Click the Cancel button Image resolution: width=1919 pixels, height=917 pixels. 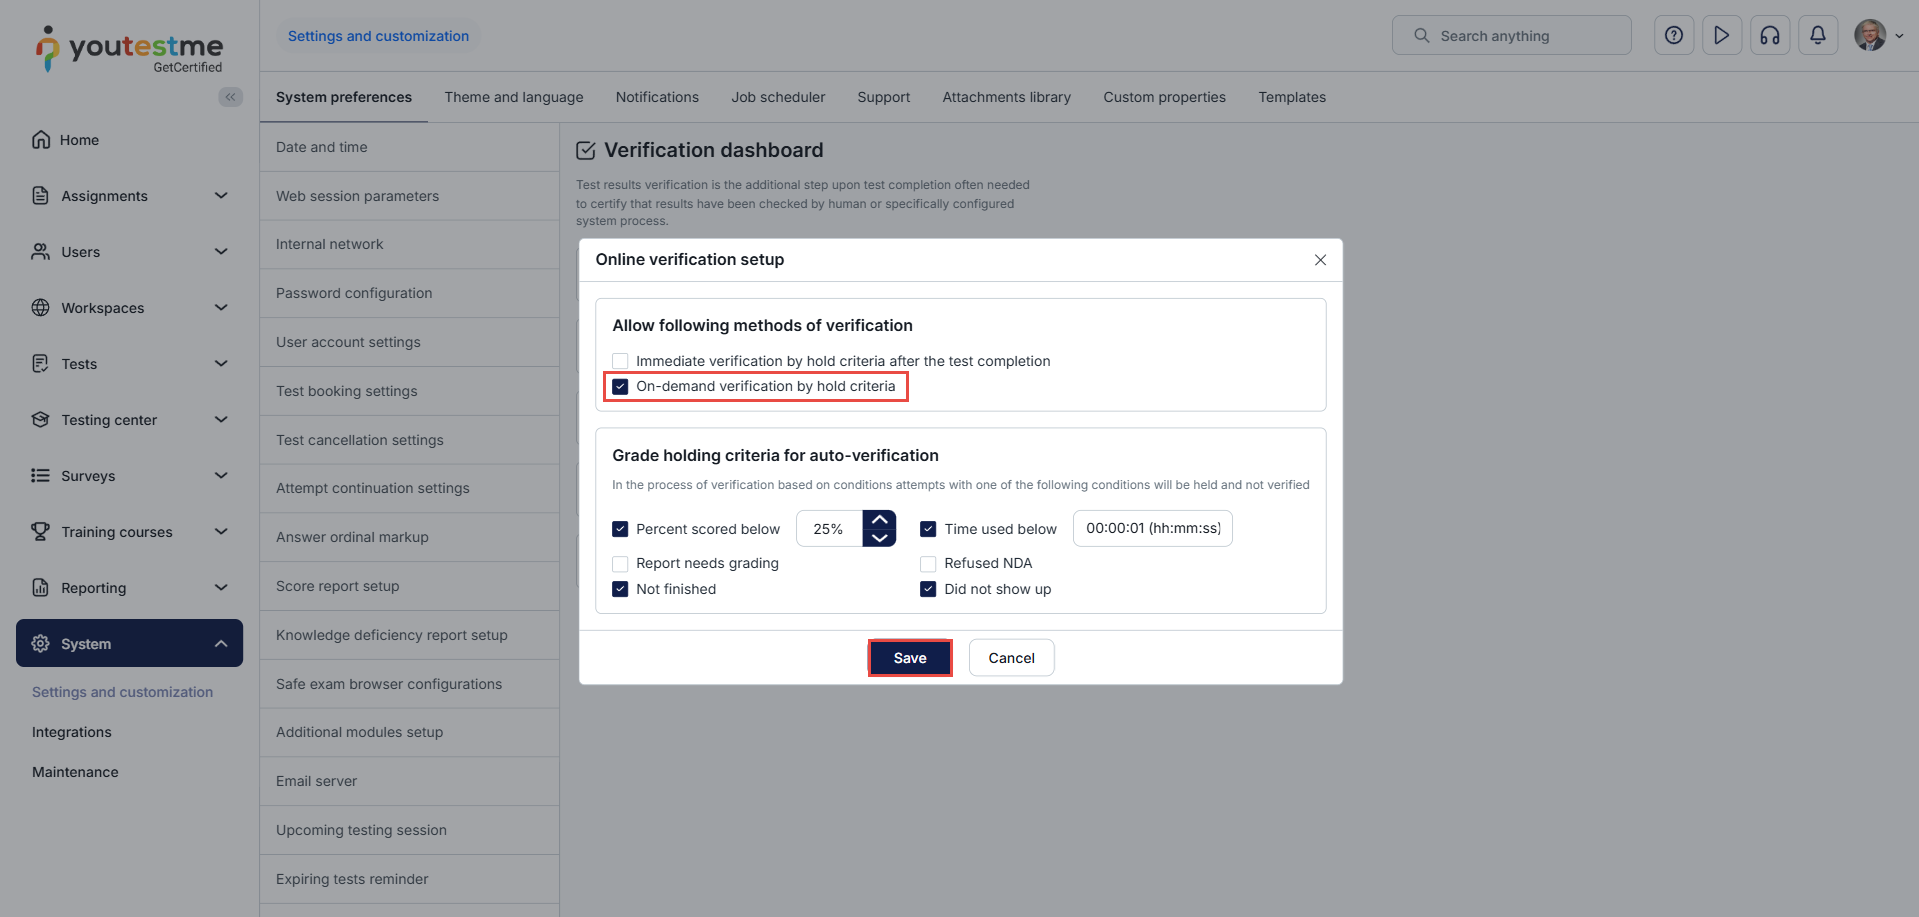(x=1011, y=658)
